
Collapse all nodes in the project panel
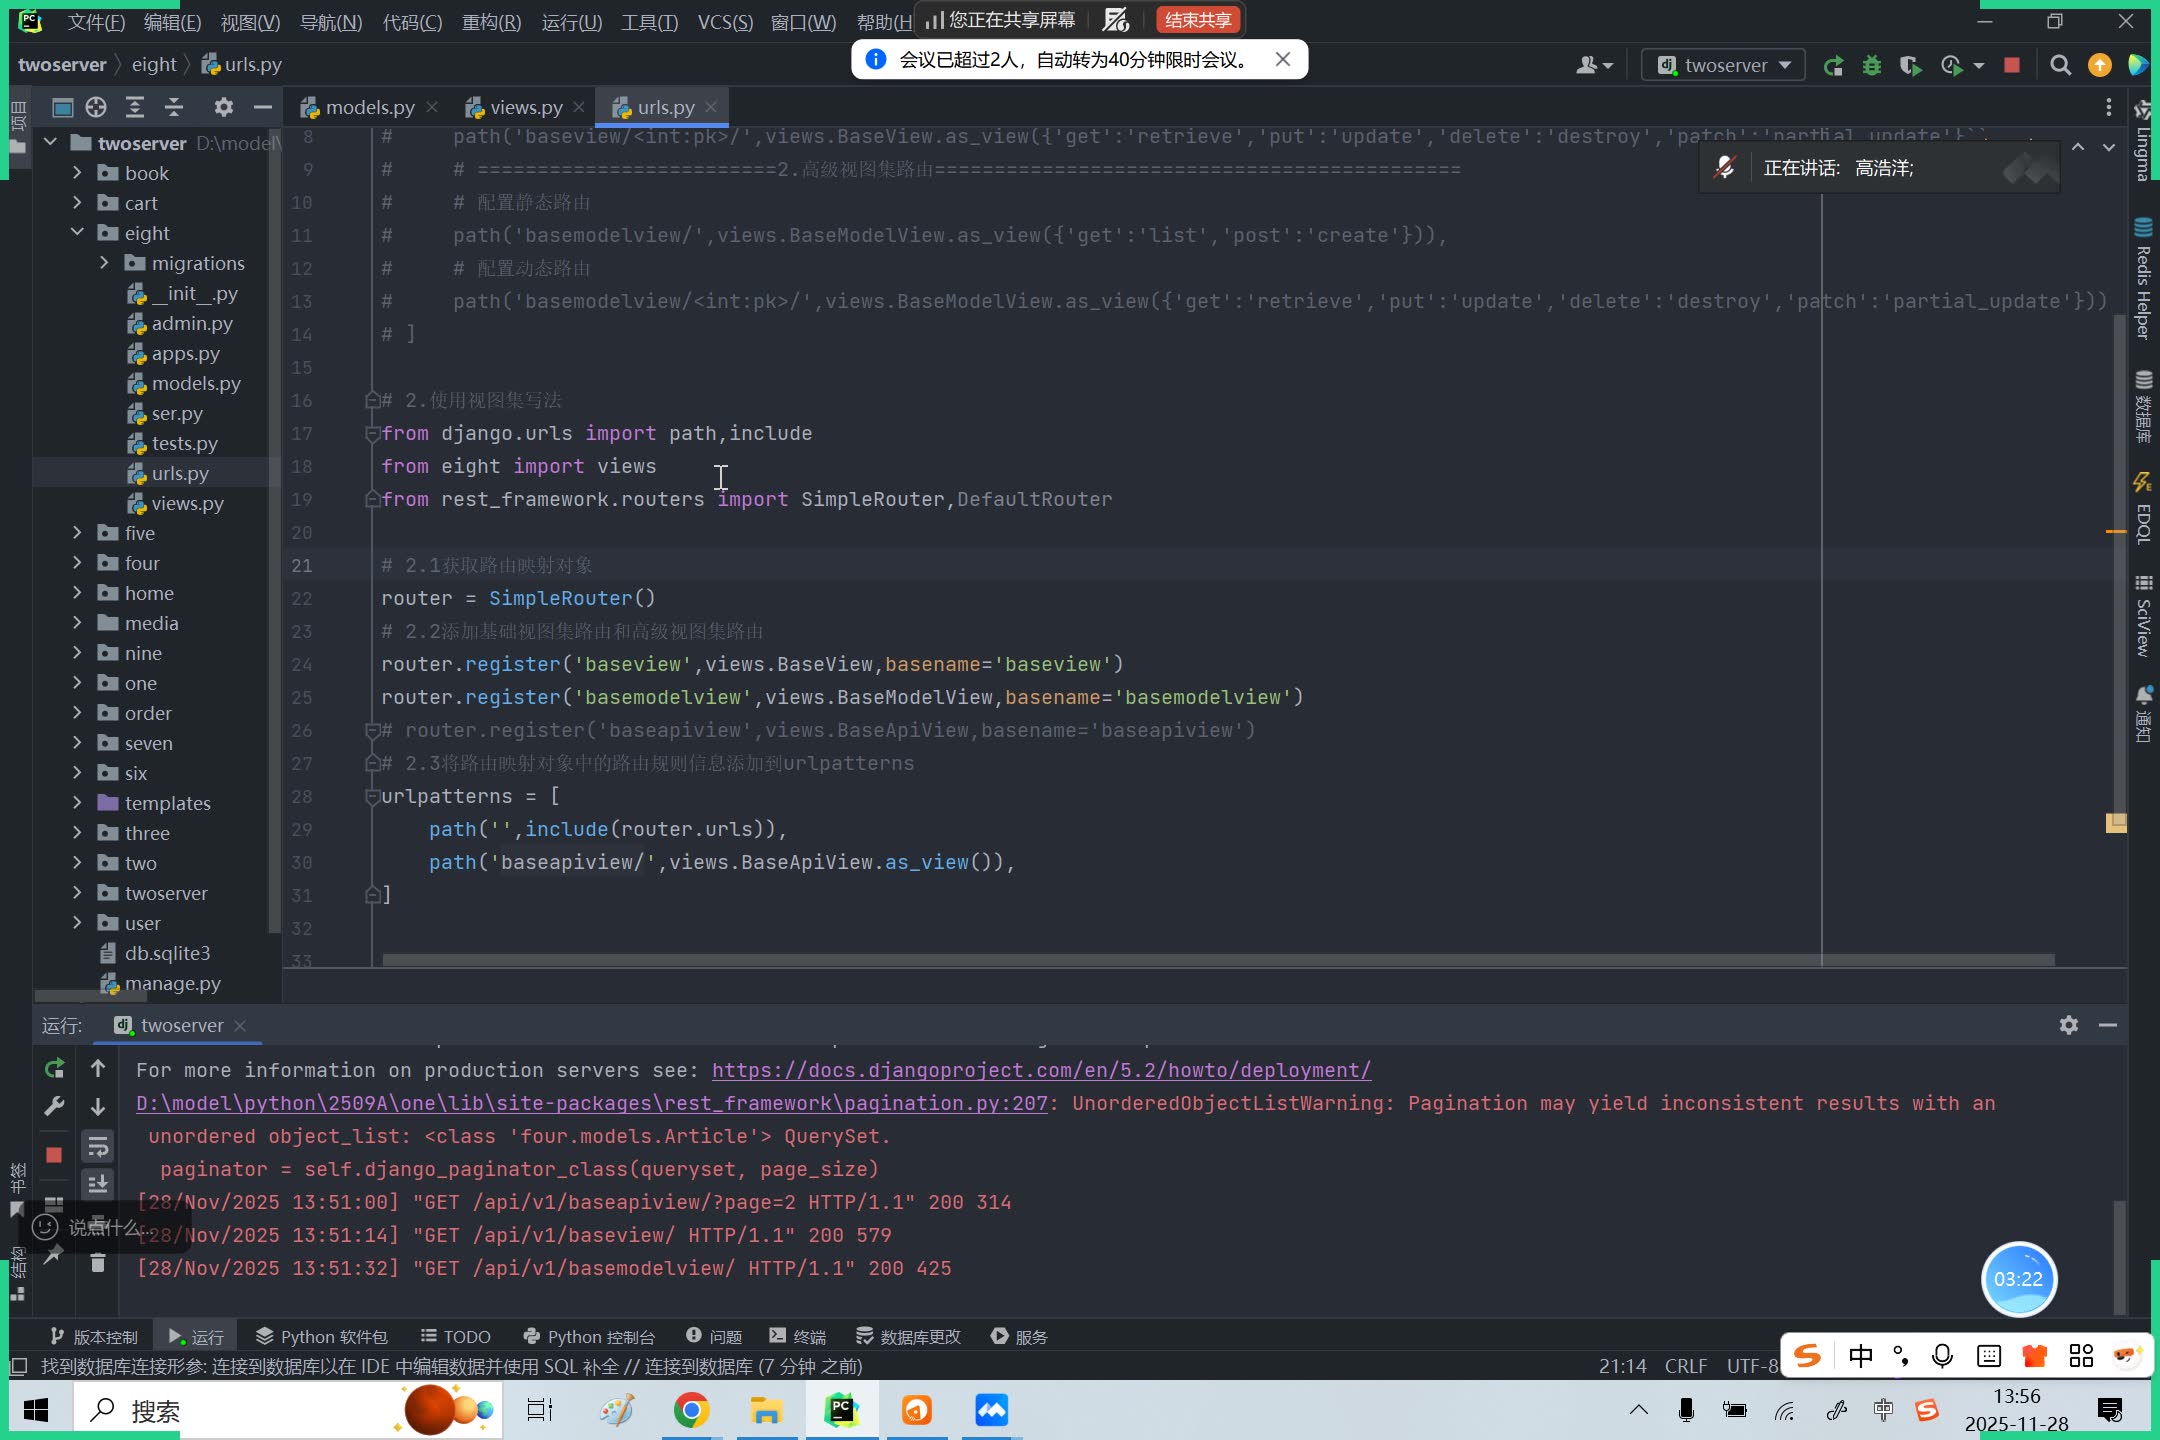[174, 107]
